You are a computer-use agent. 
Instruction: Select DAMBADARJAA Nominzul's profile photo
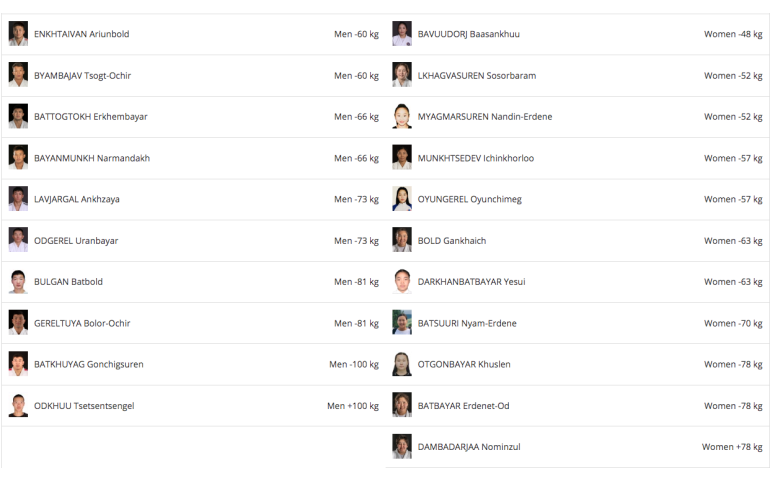click(x=402, y=447)
